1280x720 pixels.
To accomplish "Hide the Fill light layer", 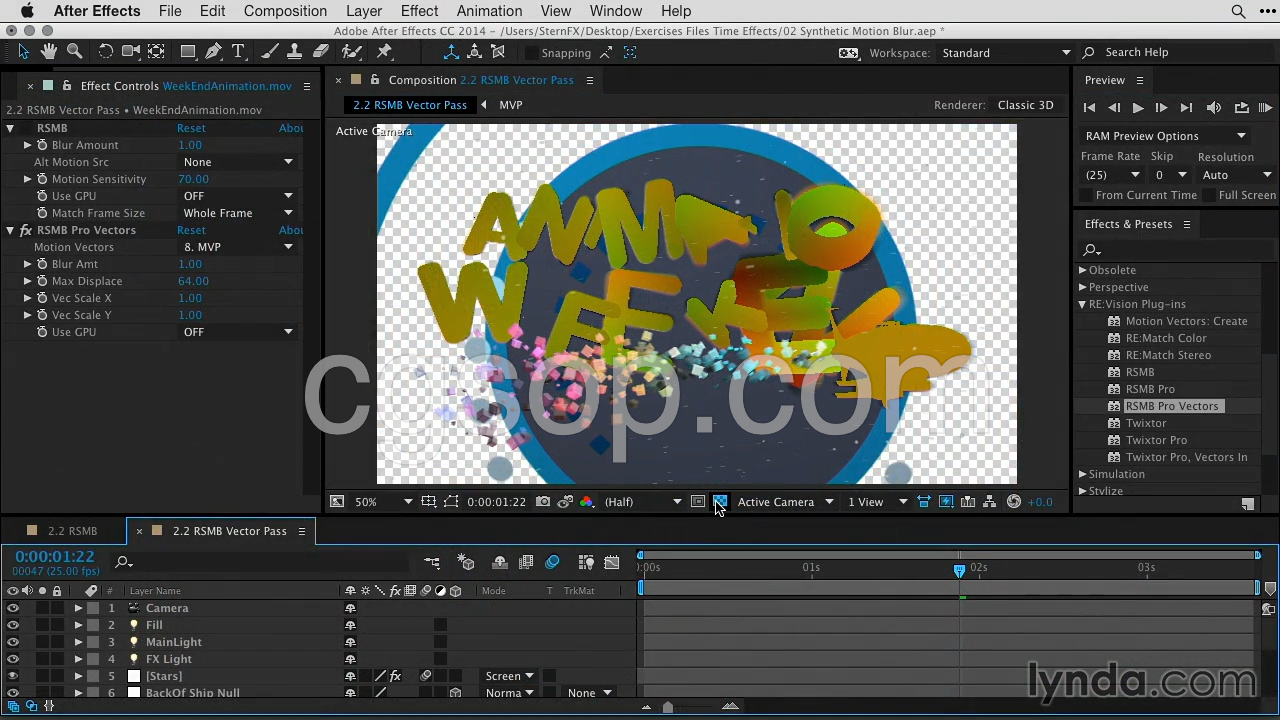I will click(x=13, y=625).
